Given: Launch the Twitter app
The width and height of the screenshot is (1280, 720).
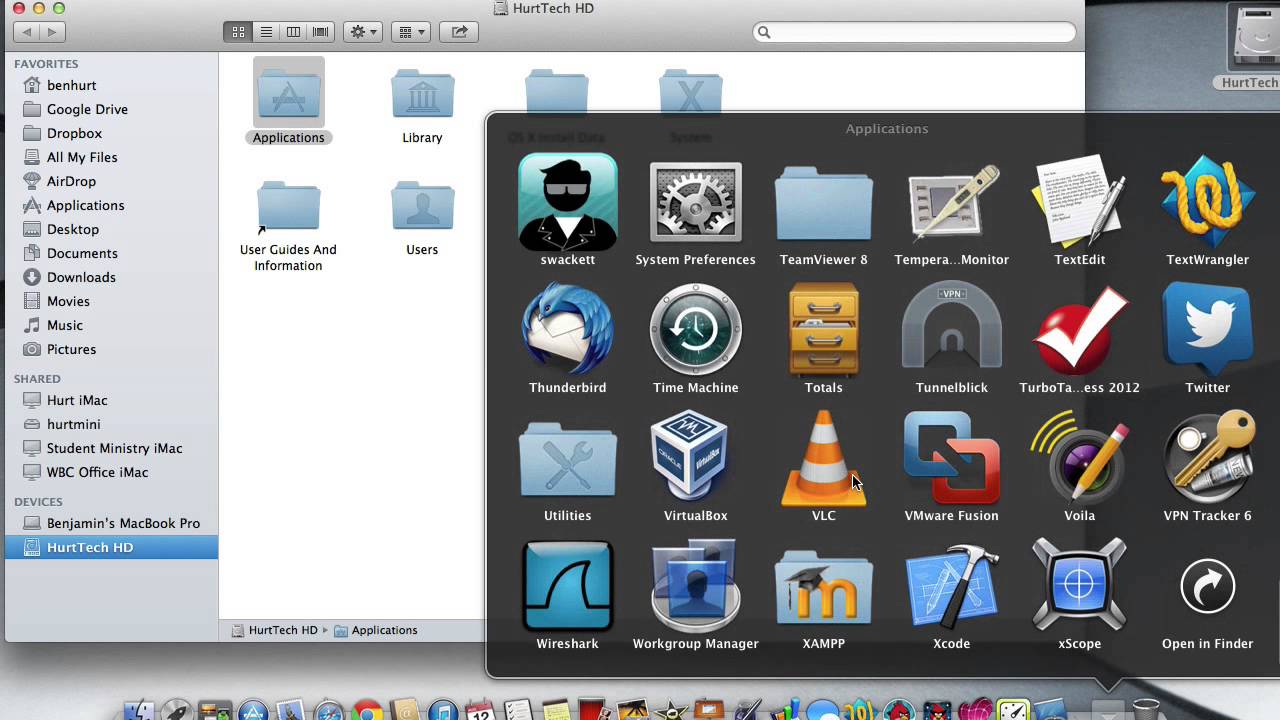Looking at the screenshot, I should (x=1207, y=330).
